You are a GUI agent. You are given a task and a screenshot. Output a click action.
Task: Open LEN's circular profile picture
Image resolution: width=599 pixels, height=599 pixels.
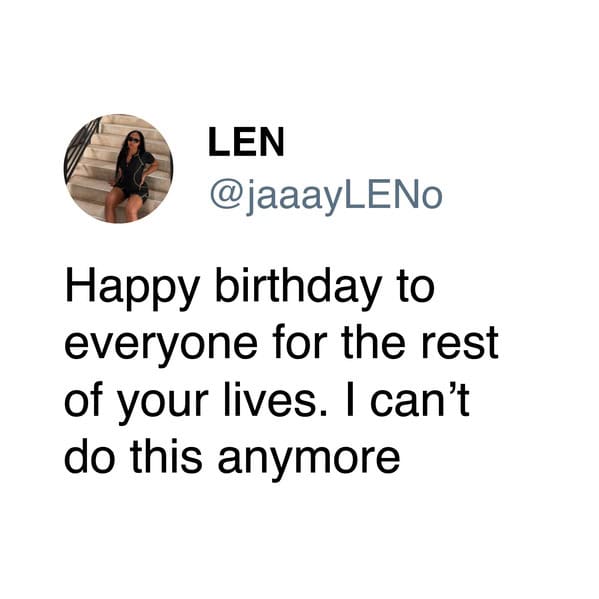pos(118,168)
